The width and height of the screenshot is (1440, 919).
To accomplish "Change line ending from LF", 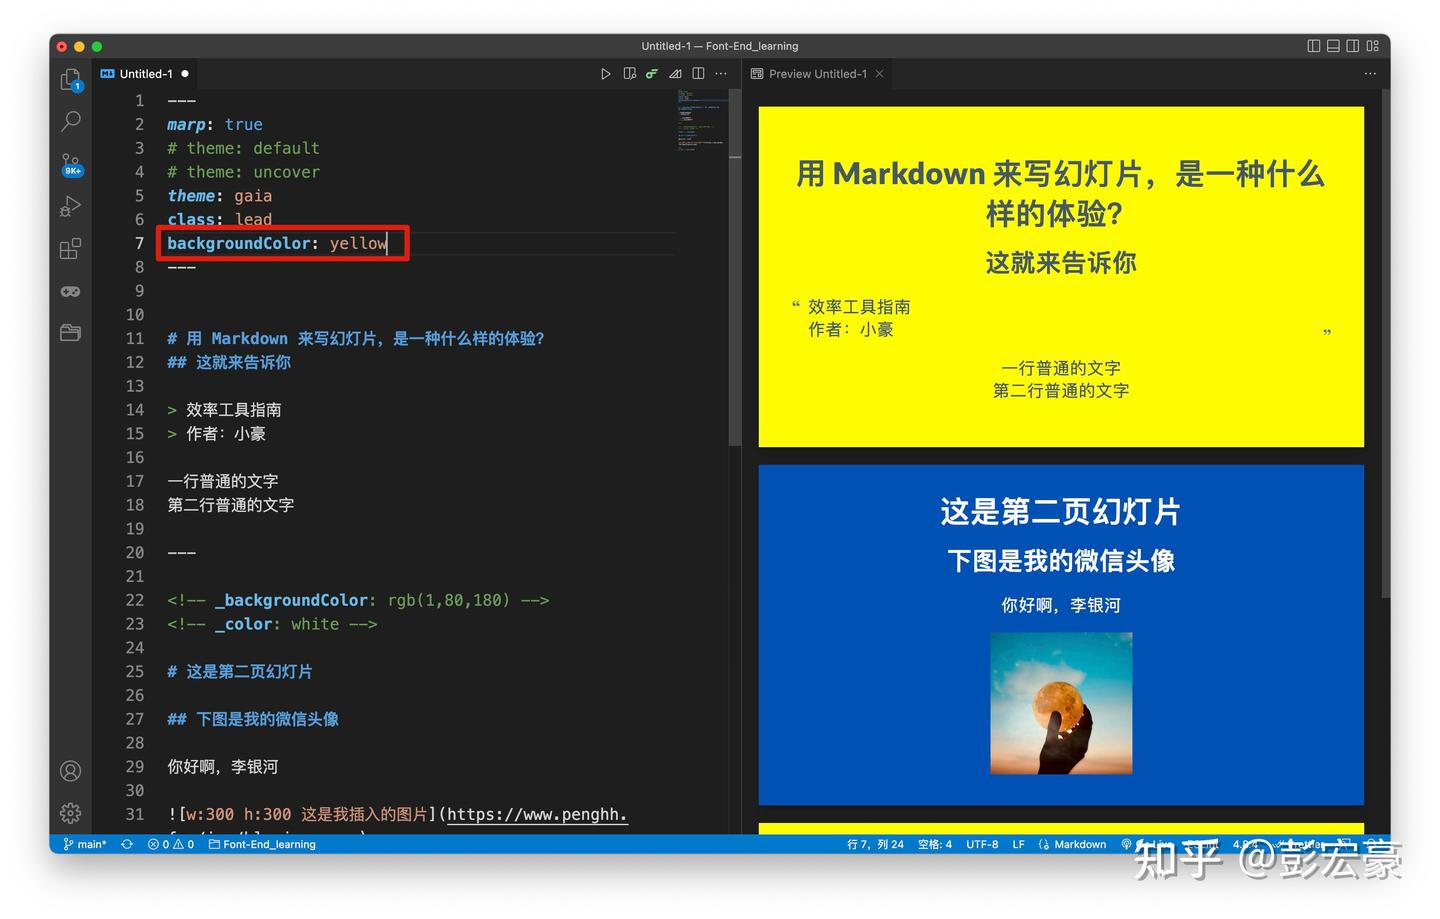I will (1018, 844).
